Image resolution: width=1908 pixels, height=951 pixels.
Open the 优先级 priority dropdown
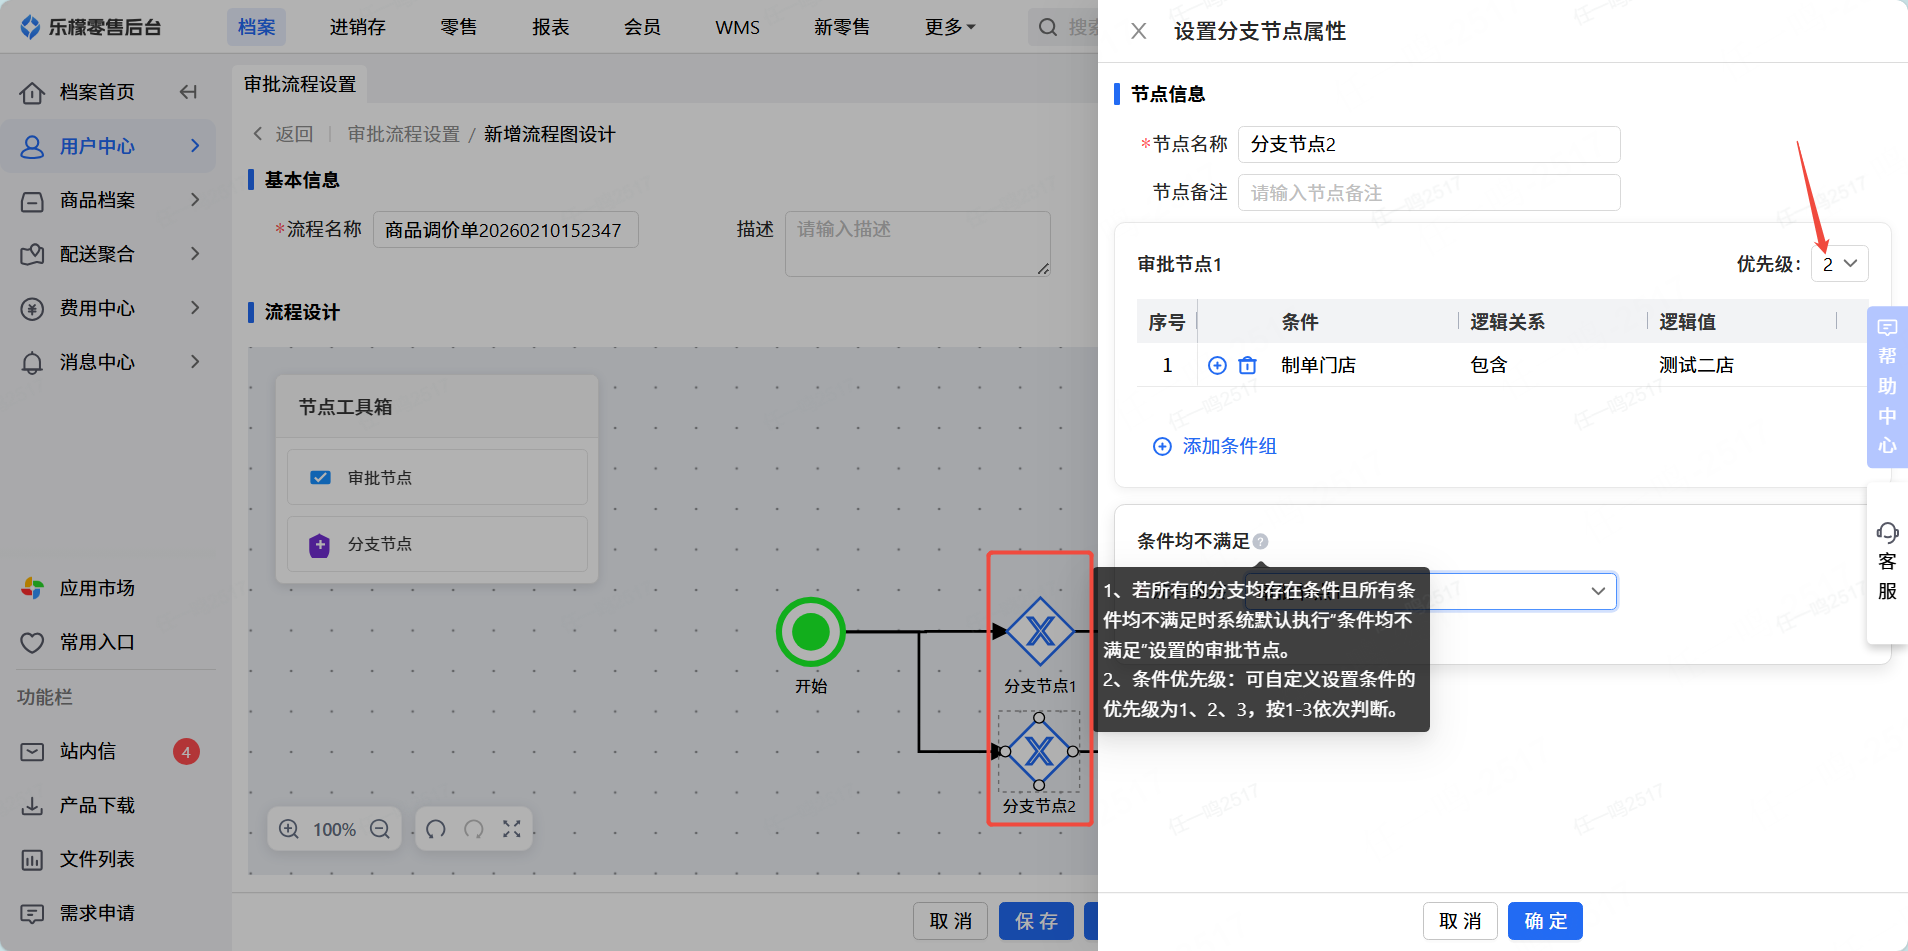pyautogui.click(x=1839, y=264)
